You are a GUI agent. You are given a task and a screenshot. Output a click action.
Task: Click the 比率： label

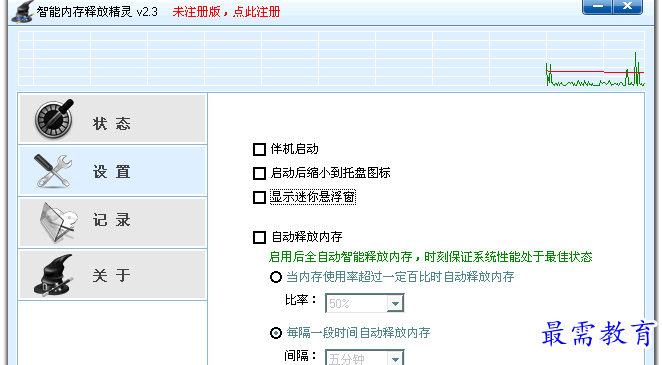301,300
